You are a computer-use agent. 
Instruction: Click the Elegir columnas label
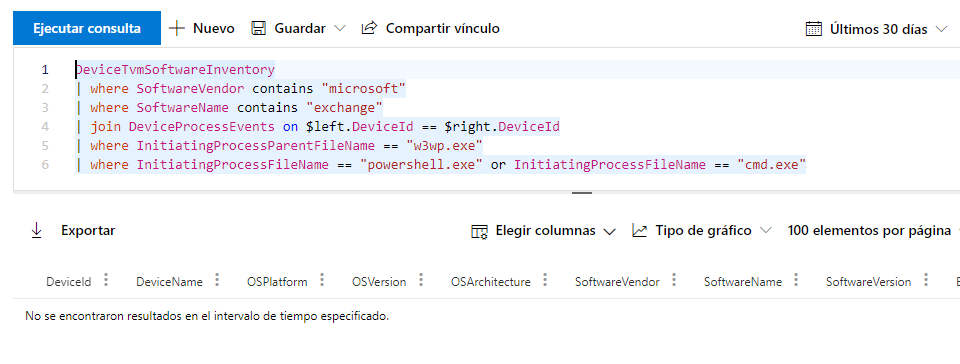pyautogui.click(x=546, y=231)
